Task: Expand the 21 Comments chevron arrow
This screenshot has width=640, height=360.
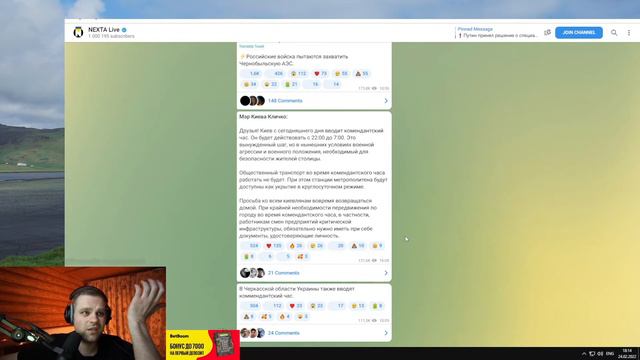Action: coord(386,273)
